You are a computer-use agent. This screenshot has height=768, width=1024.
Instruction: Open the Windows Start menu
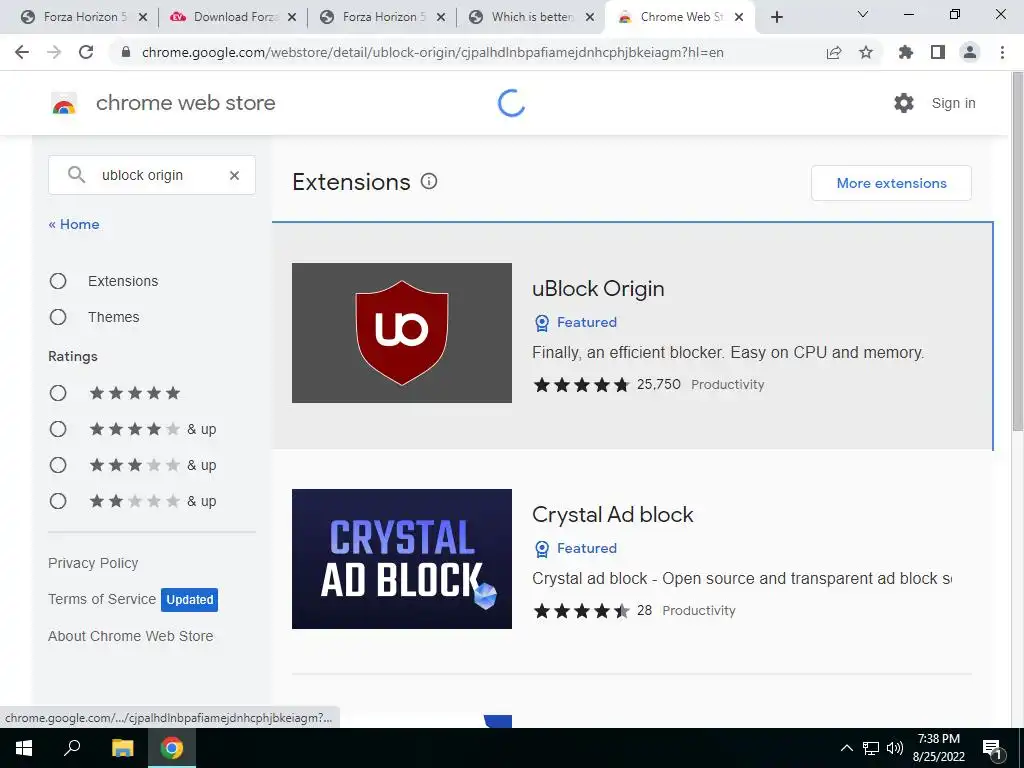pos(24,748)
